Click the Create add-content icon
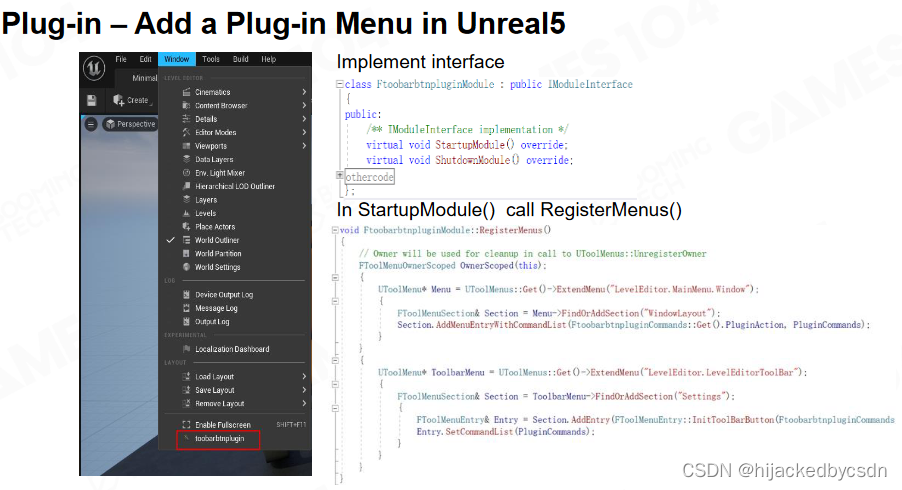This screenshot has height=490, width=902. tap(119, 100)
